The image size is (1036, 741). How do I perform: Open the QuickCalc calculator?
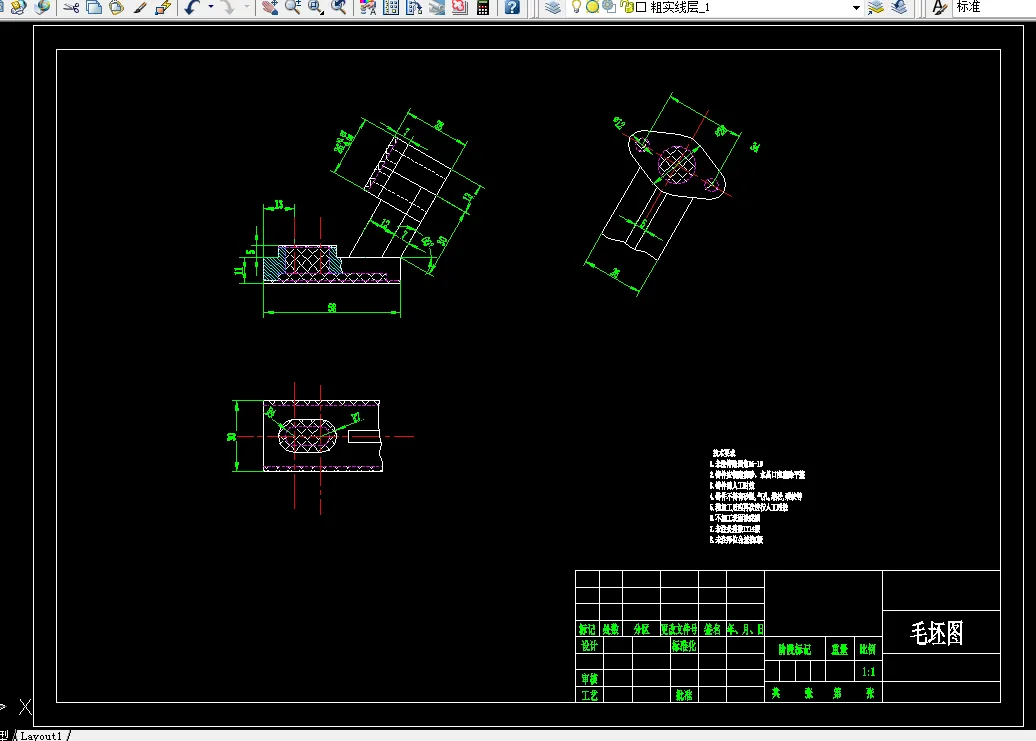pyautogui.click(x=483, y=7)
